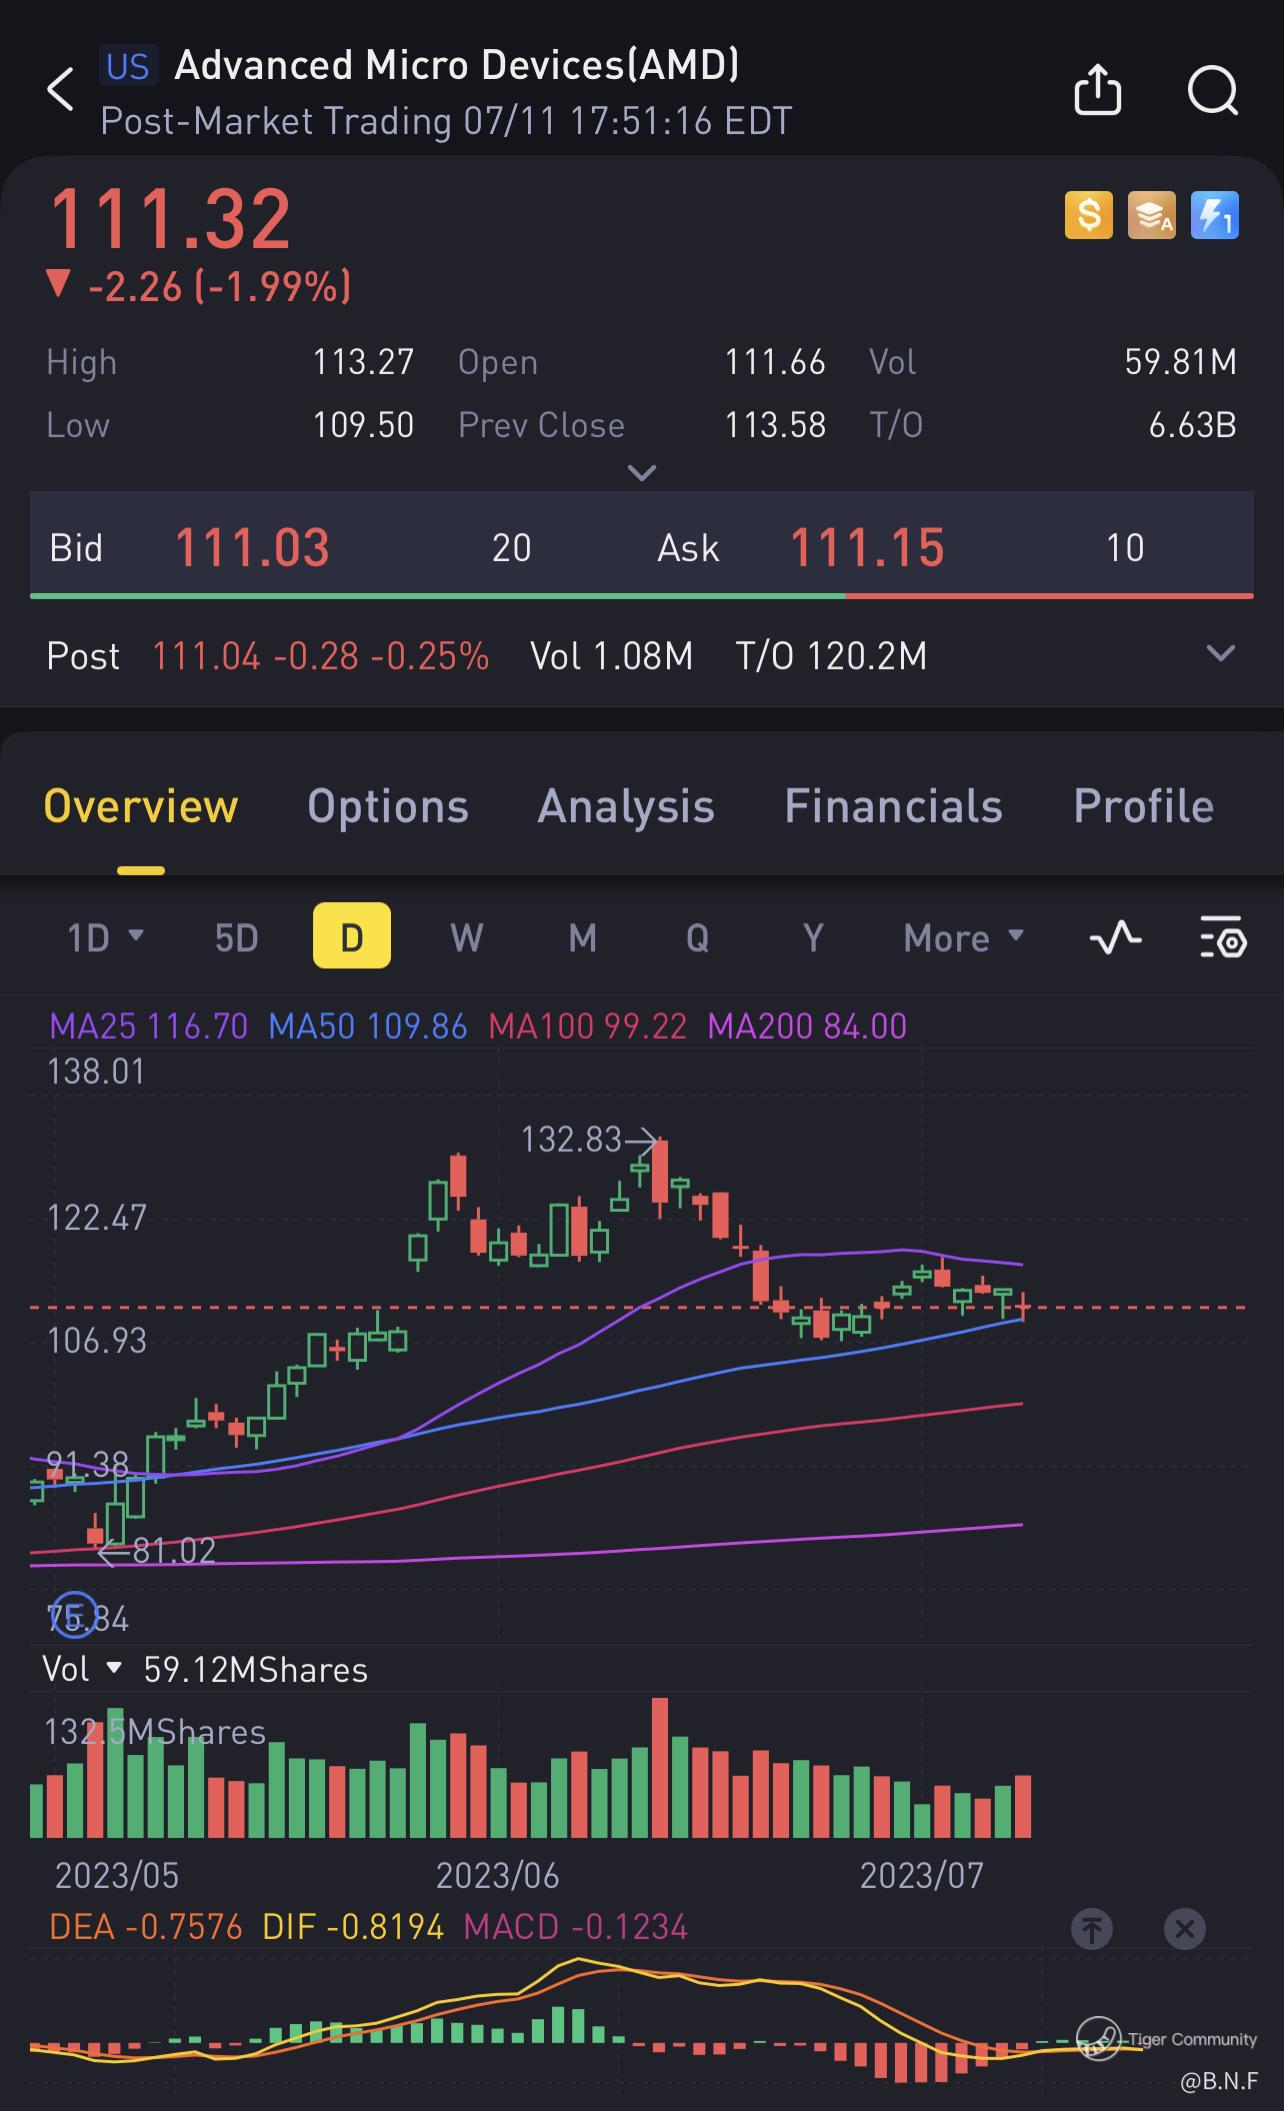Viewport: 1284px width, 2111px height.
Task: Tap the Vol value 59.81M
Action: [x=1180, y=361]
